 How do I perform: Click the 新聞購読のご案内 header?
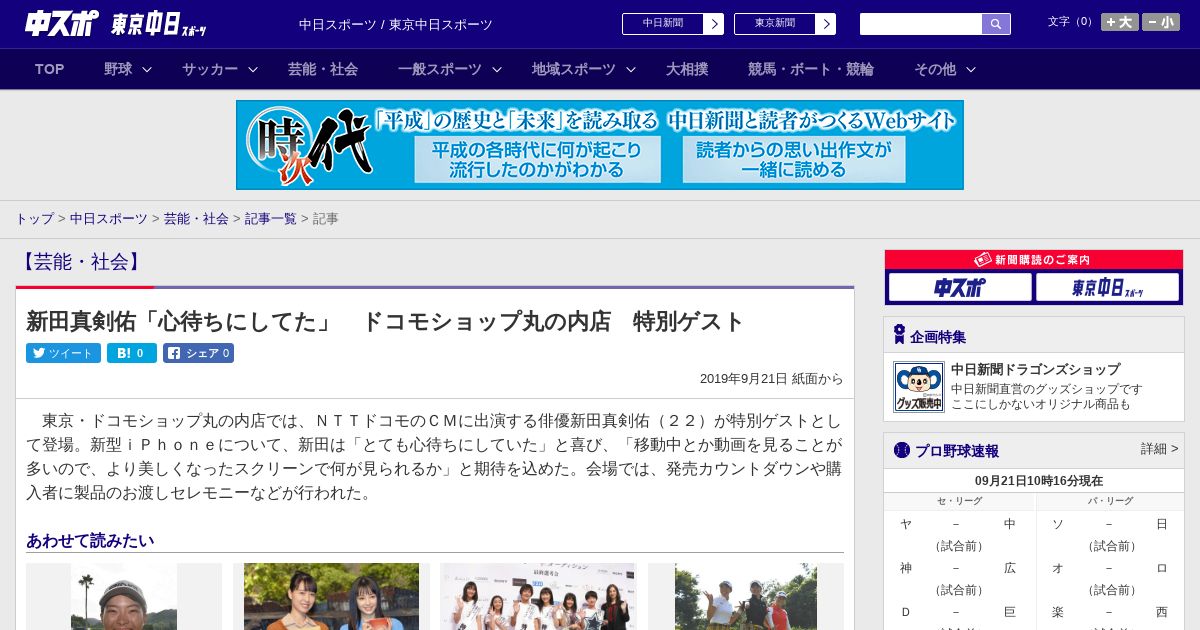(1034, 260)
